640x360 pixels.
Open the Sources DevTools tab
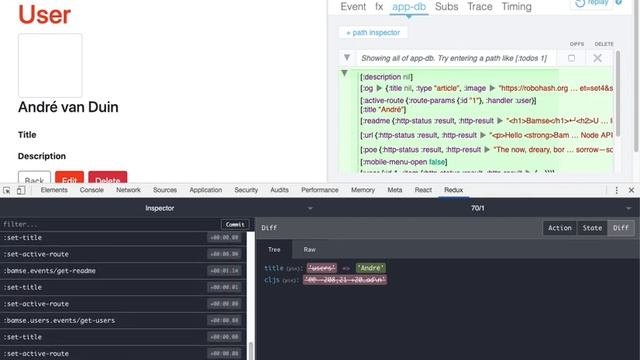(165, 190)
